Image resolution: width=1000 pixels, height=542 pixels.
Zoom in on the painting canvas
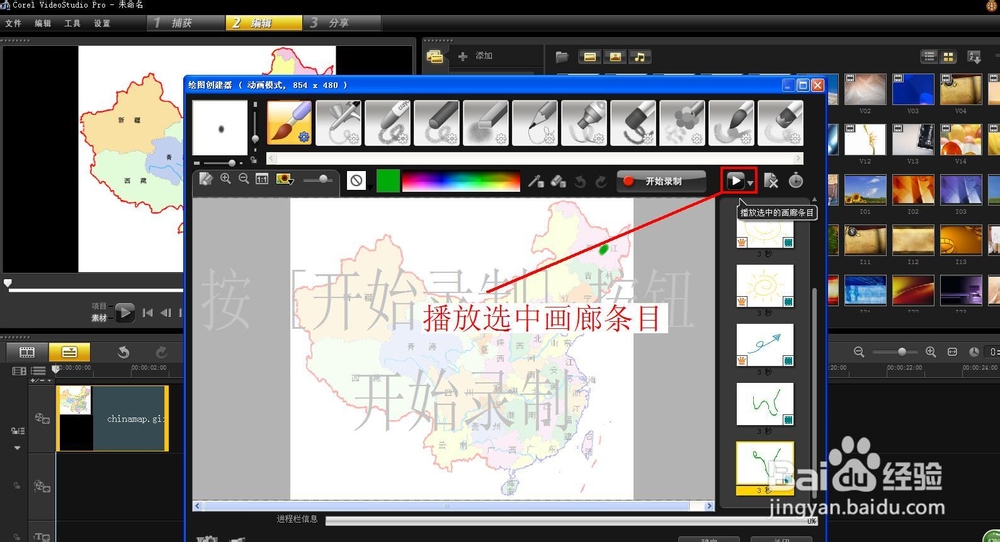[x=225, y=179]
